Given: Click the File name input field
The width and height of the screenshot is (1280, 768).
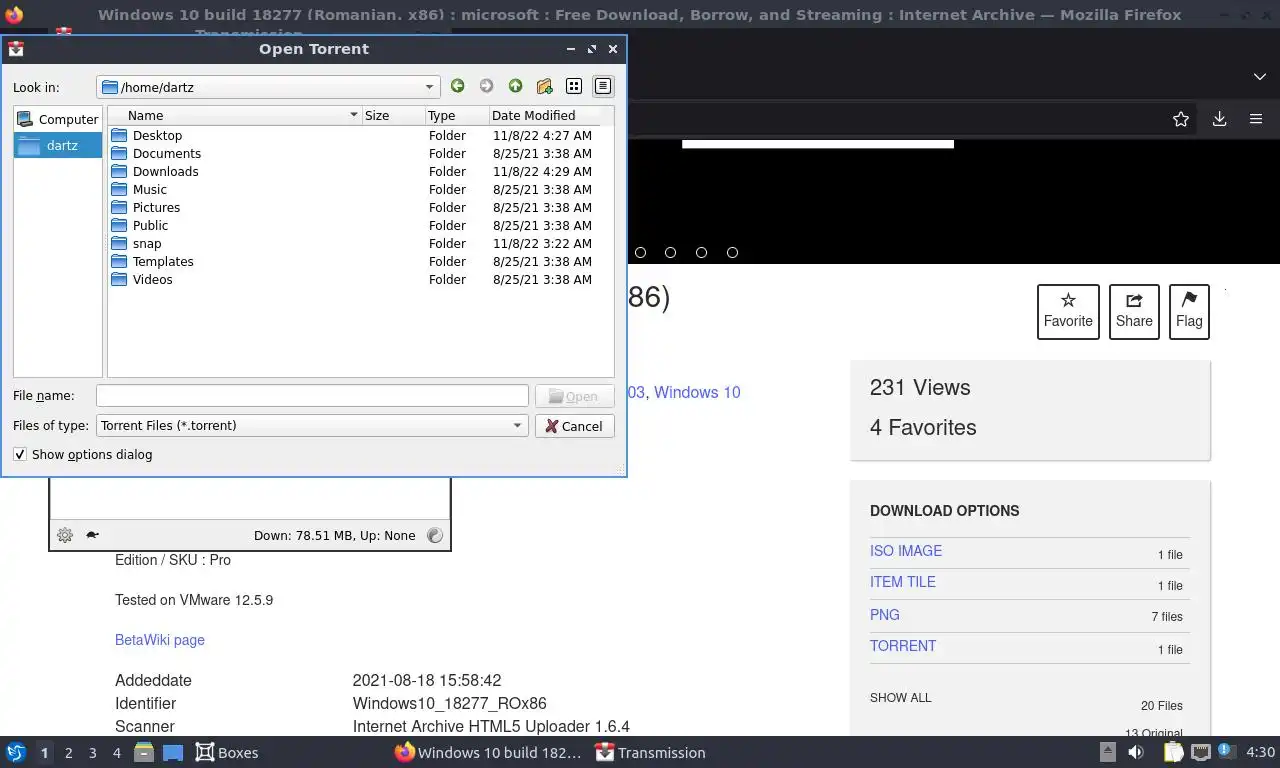Looking at the screenshot, I should (312, 395).
